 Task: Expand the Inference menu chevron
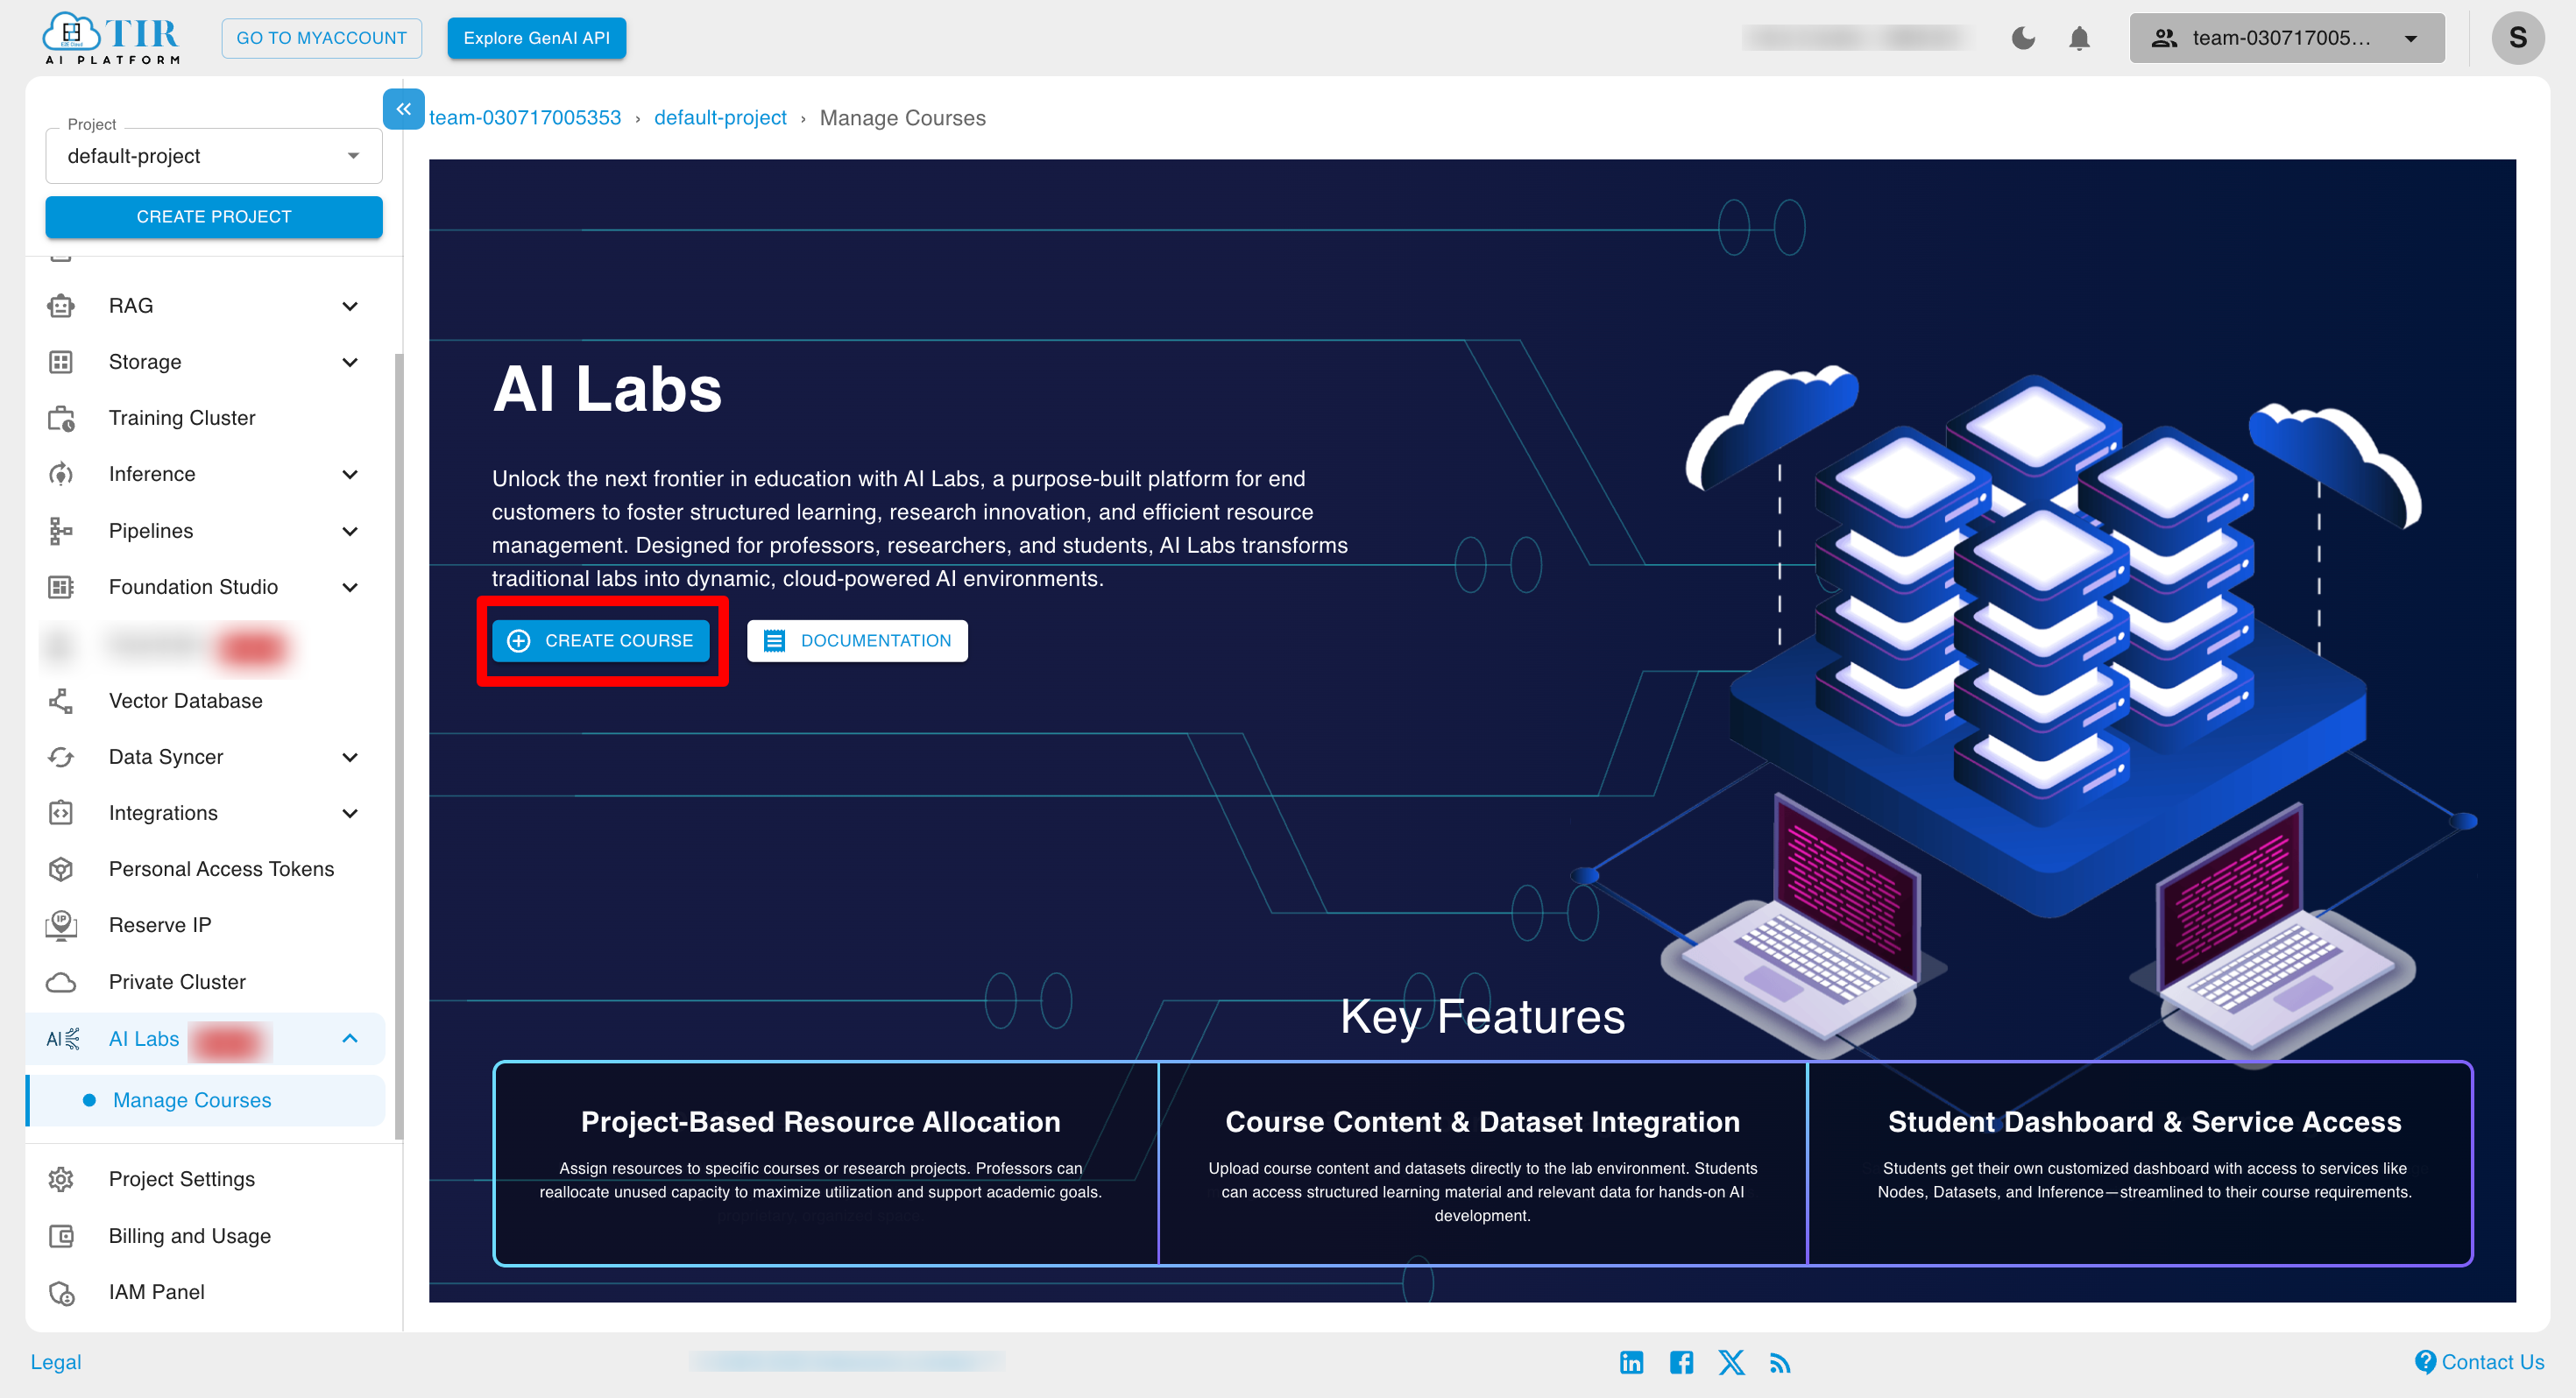(x=350, y=474)
